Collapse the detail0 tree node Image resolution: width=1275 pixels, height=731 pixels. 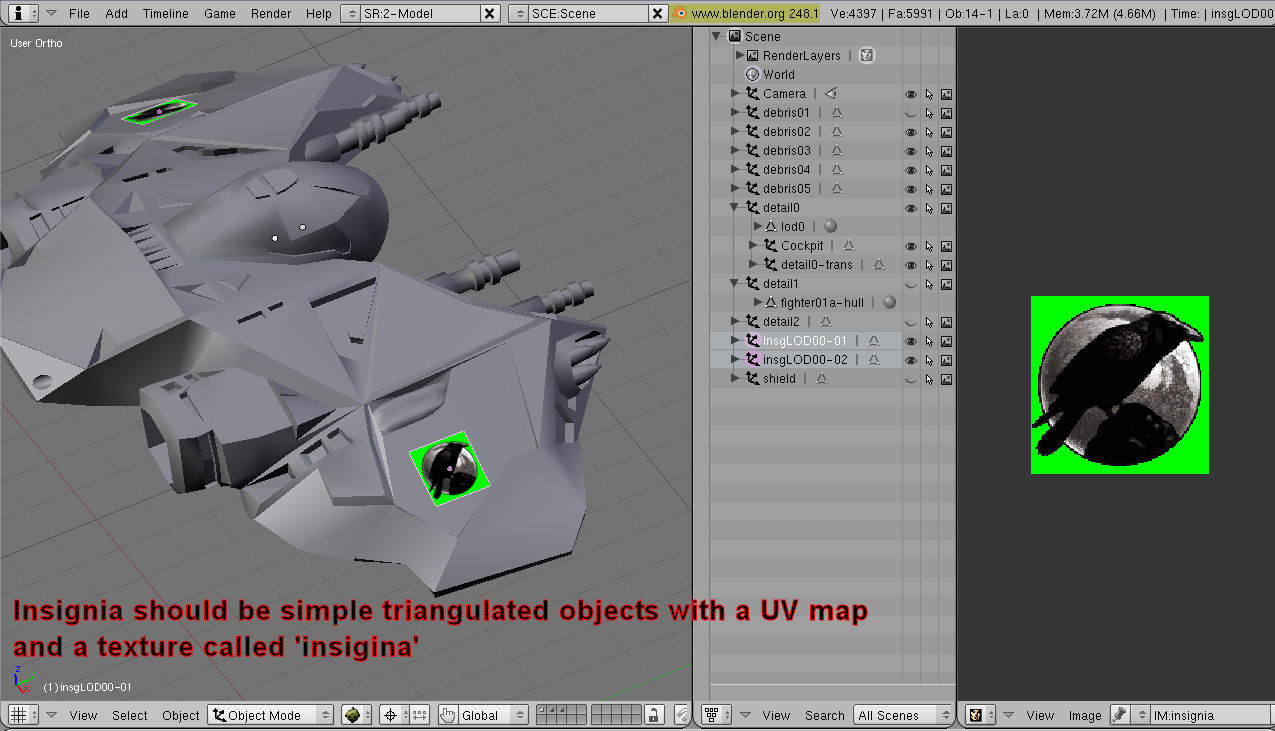[735, 208]
